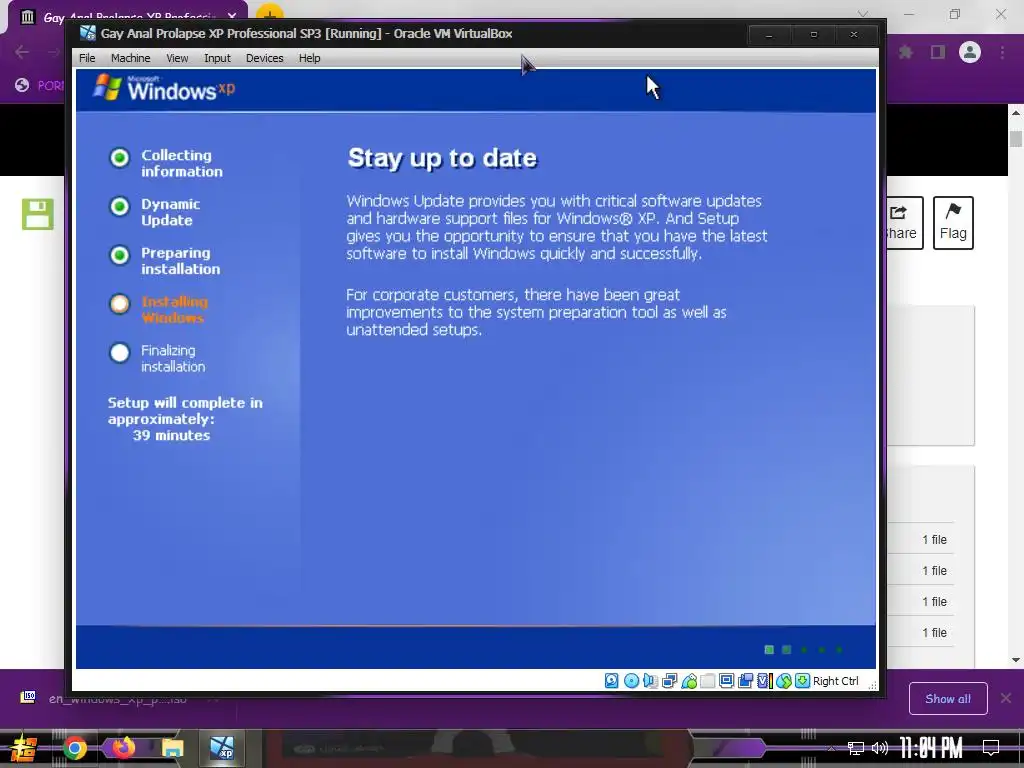Click the Share button on the browser page
This screenshot has height=768, width=1024.
point(904,223)
